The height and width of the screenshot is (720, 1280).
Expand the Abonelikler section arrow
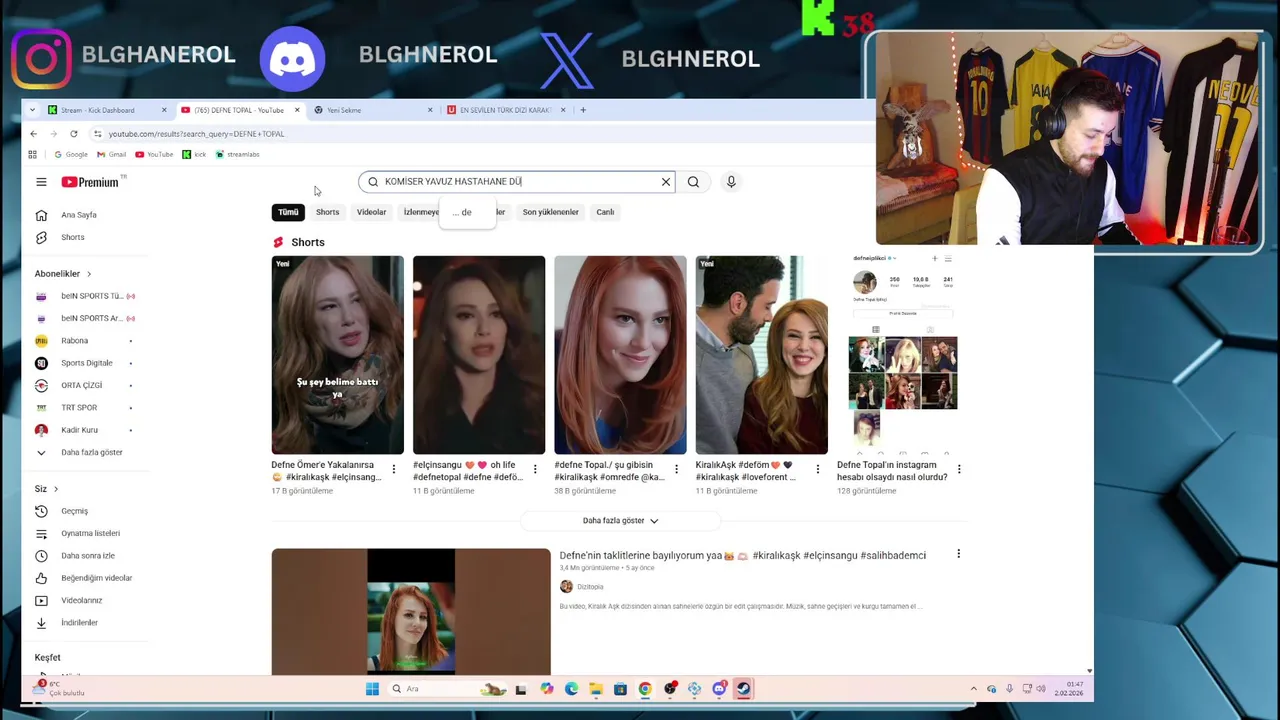pos(88,274)
